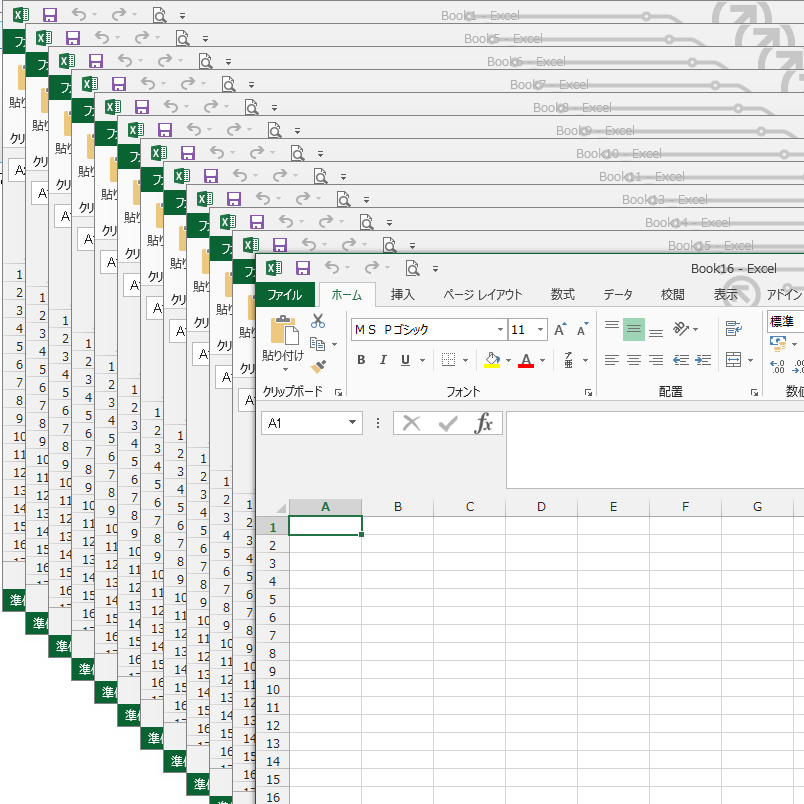
Task: Switch to the データ tab
Action: tap(618, 294)
